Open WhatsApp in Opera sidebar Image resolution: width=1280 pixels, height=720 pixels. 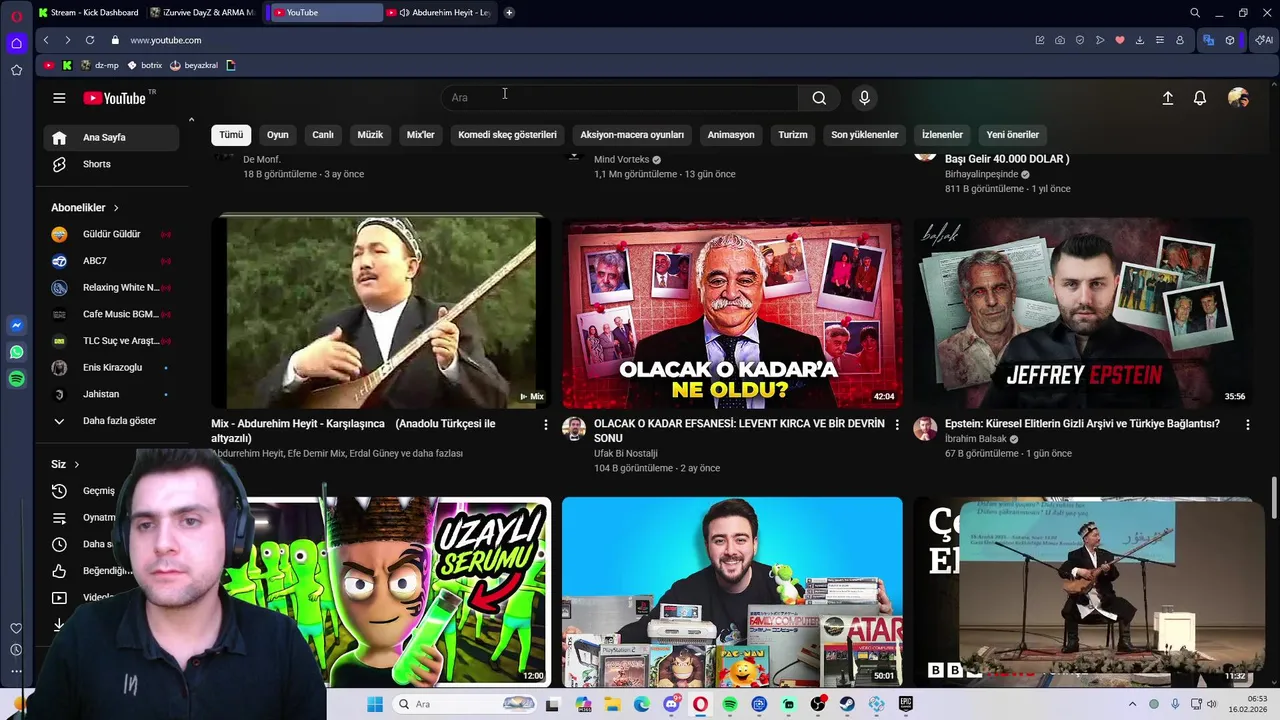[16, 352]
